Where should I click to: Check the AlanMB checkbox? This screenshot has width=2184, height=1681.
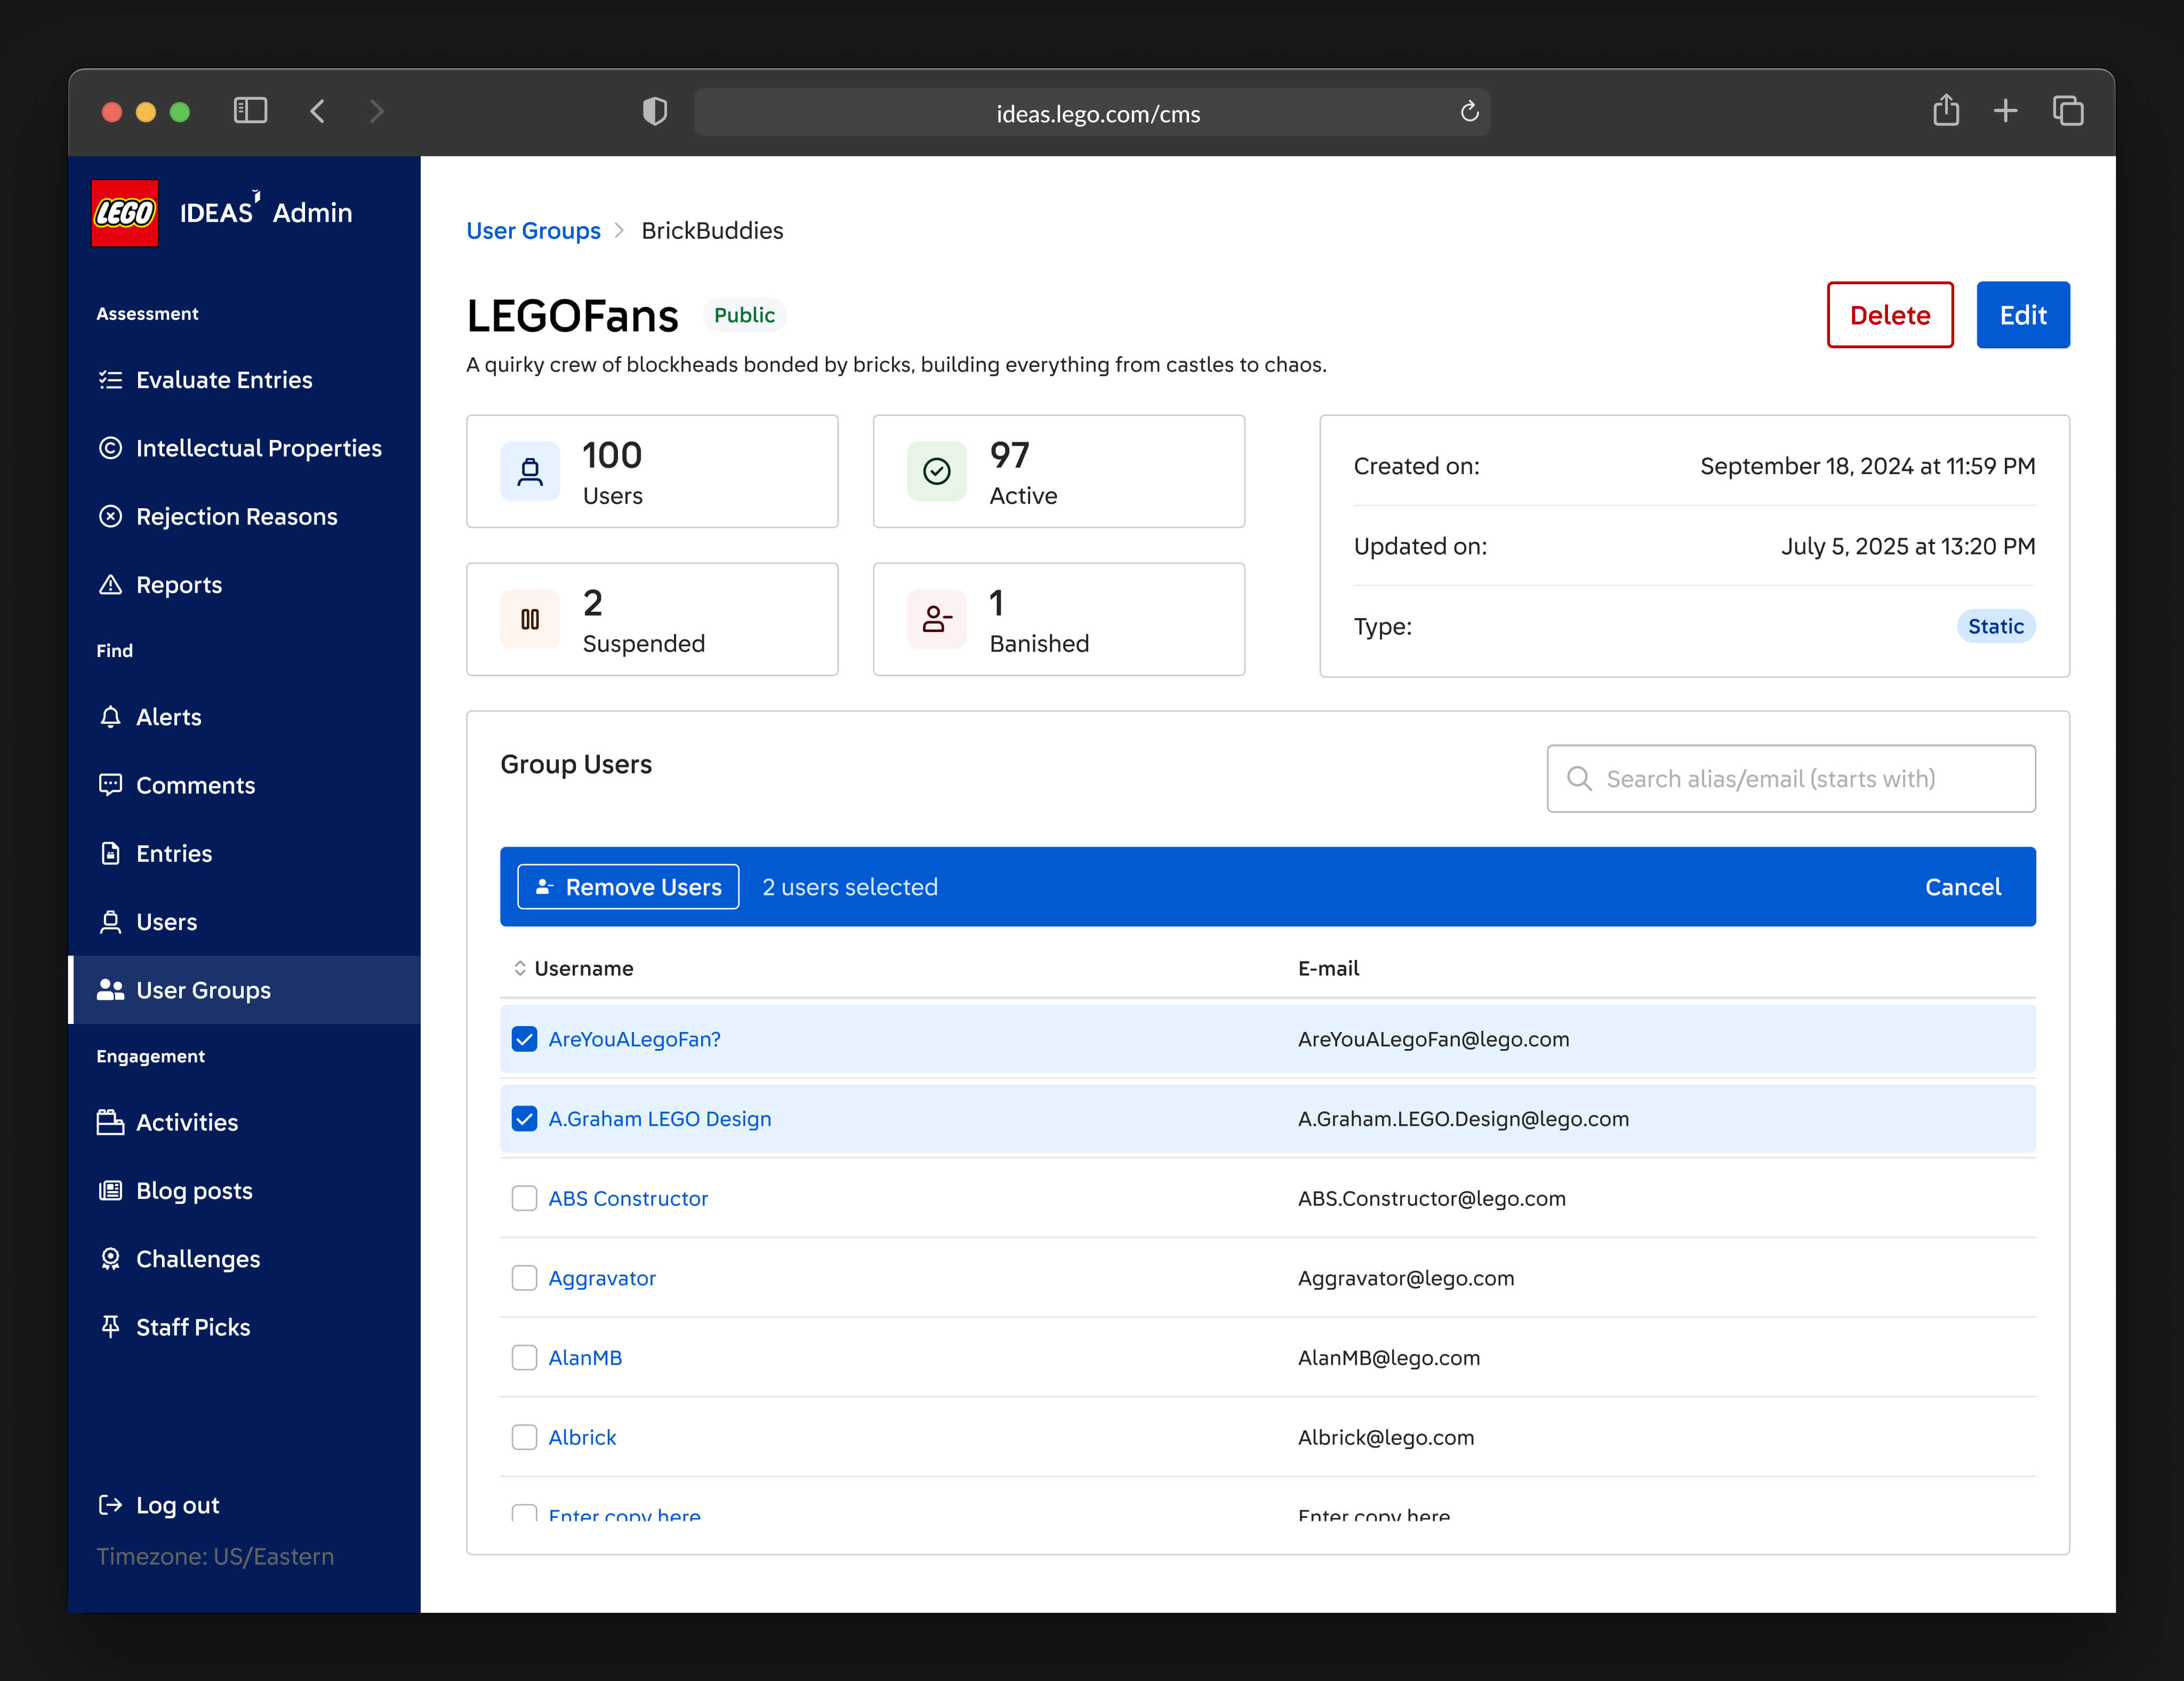(x=524, y=1357)
